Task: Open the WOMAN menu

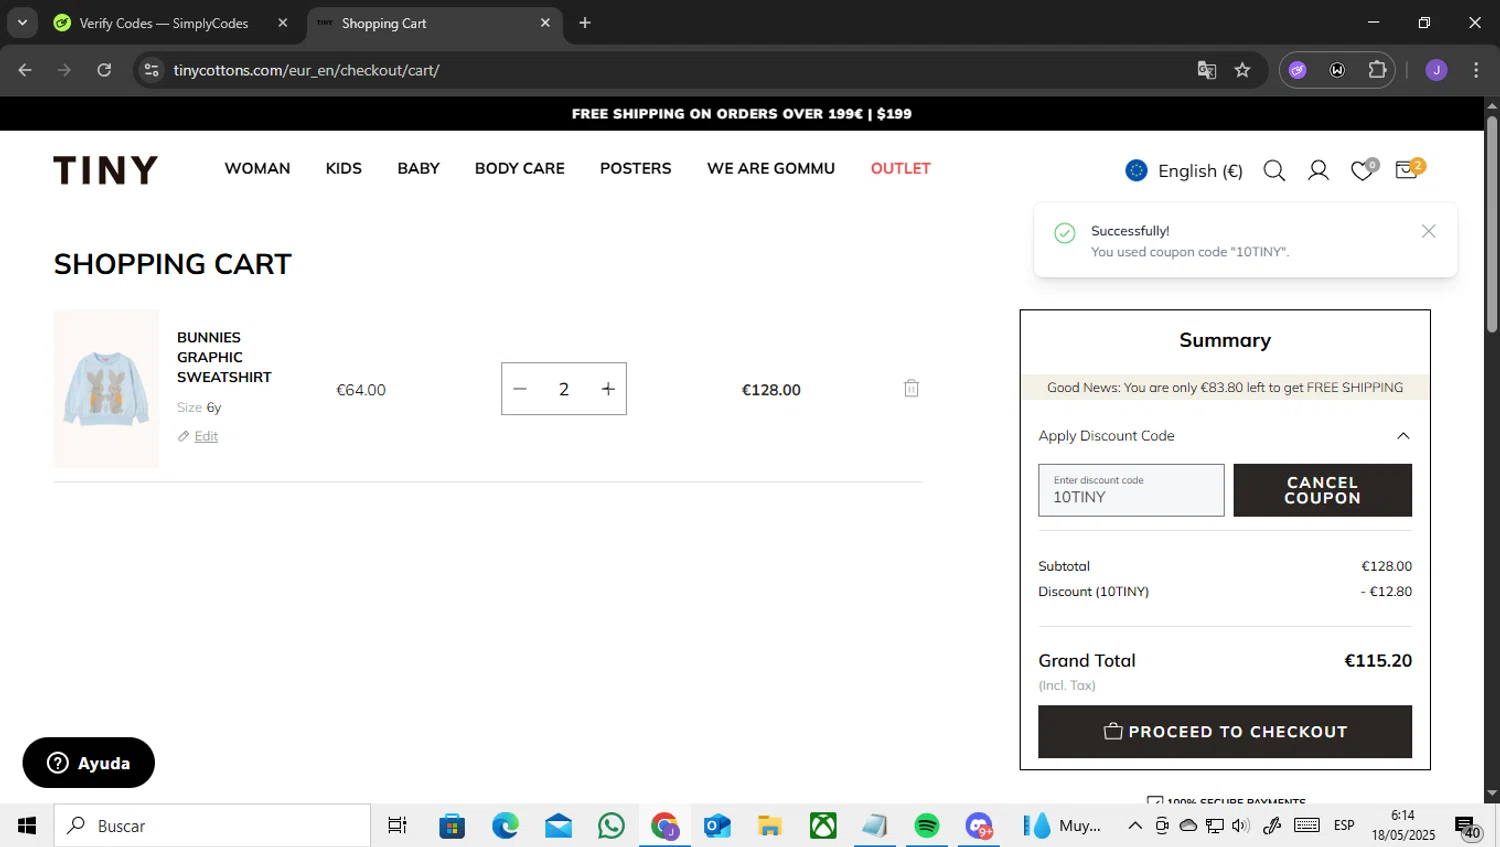Action: coord(257,169)
